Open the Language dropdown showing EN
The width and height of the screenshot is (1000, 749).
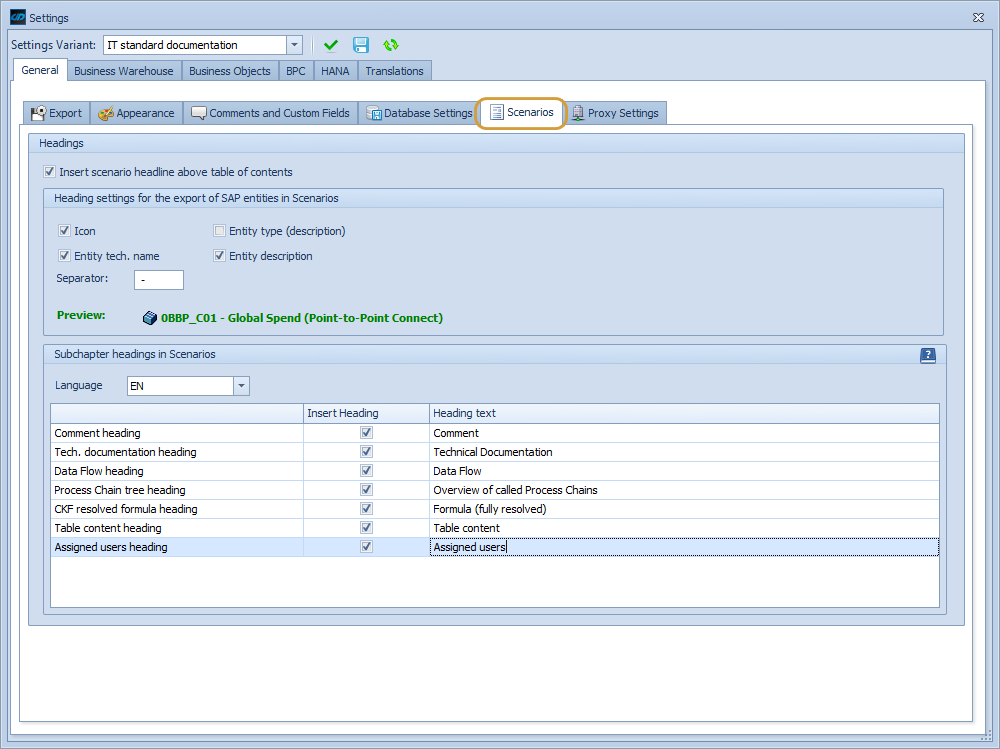point(239,385)
